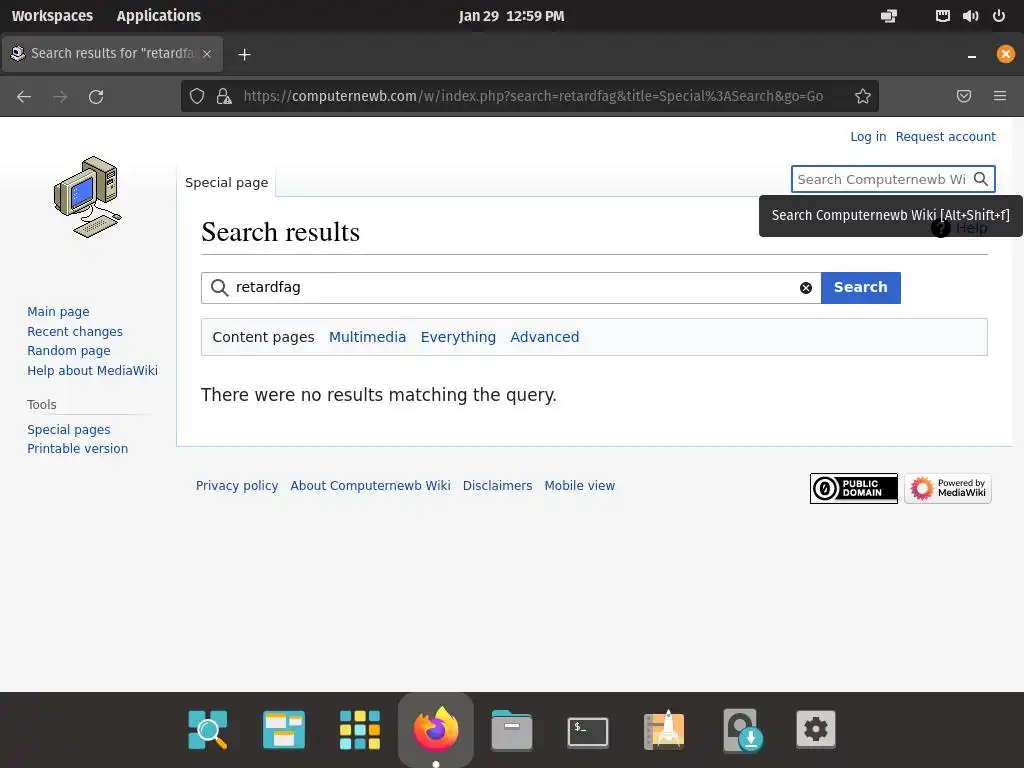Open Help about MediaWiki
1024x768 pixels.
tap(92, 370)
